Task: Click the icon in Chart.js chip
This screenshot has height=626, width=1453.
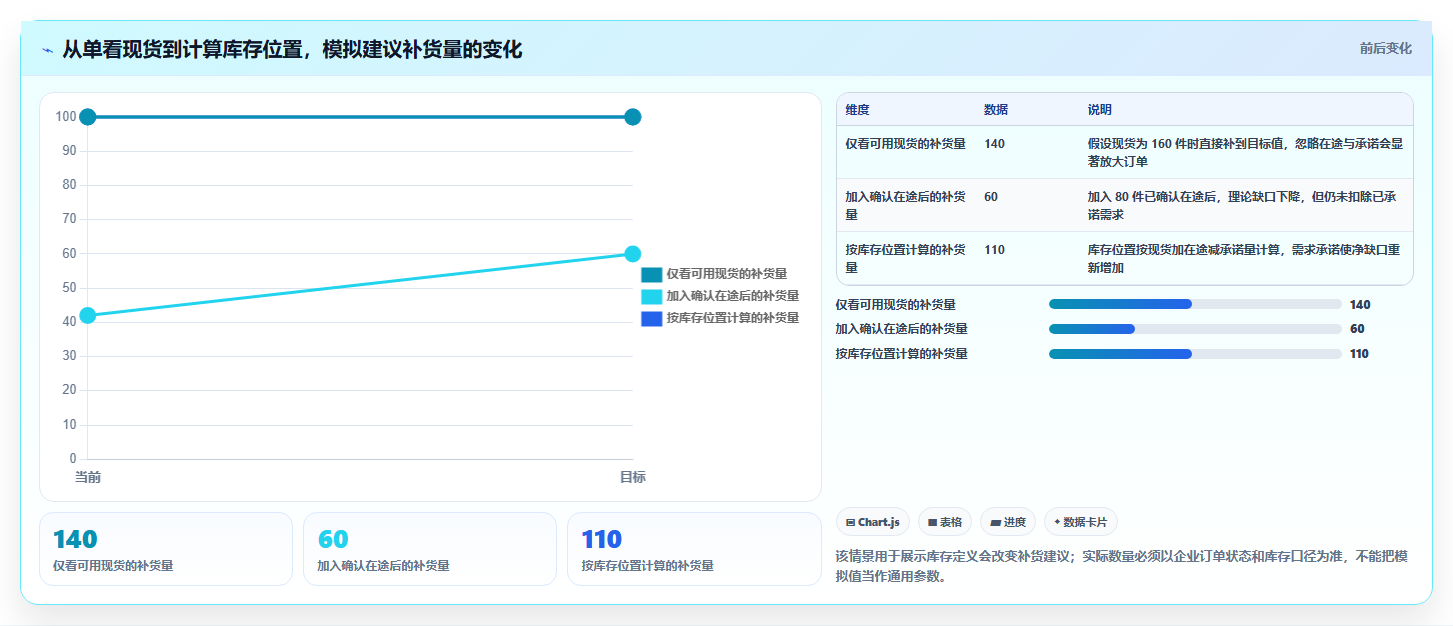Action: (851, 522)
